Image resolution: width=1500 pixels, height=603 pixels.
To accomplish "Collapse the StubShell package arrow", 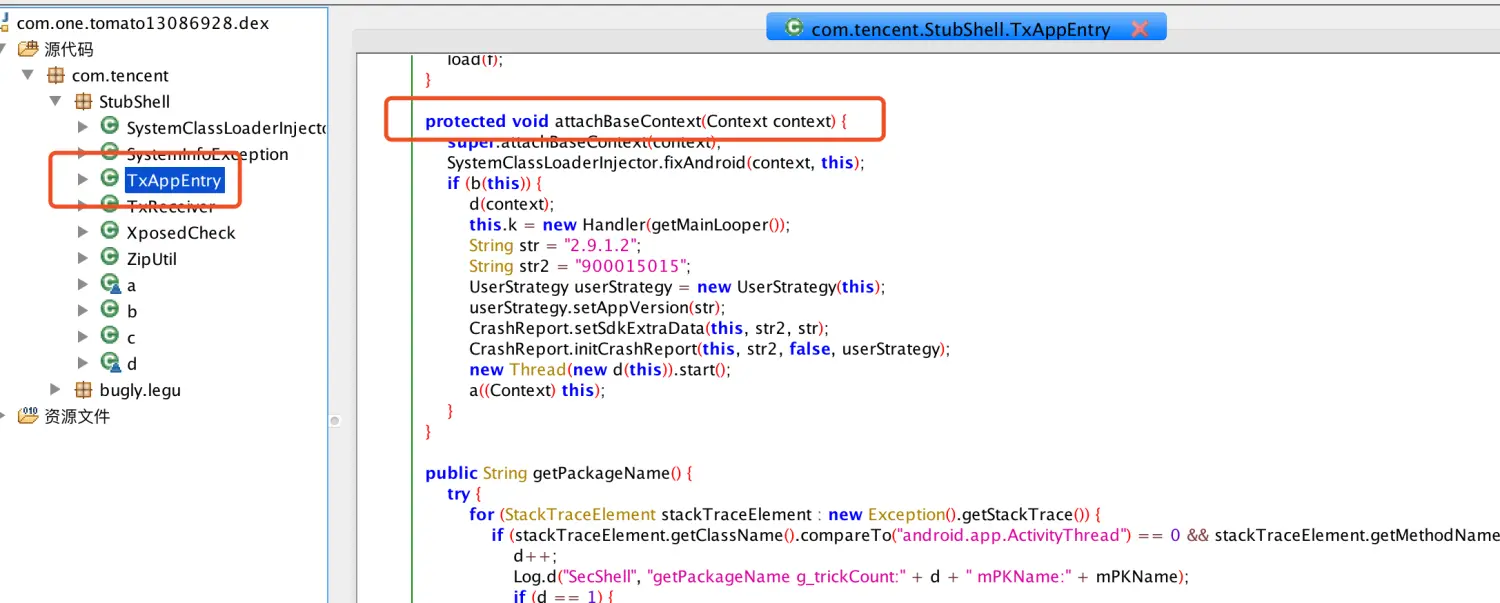I will (56, 101).
